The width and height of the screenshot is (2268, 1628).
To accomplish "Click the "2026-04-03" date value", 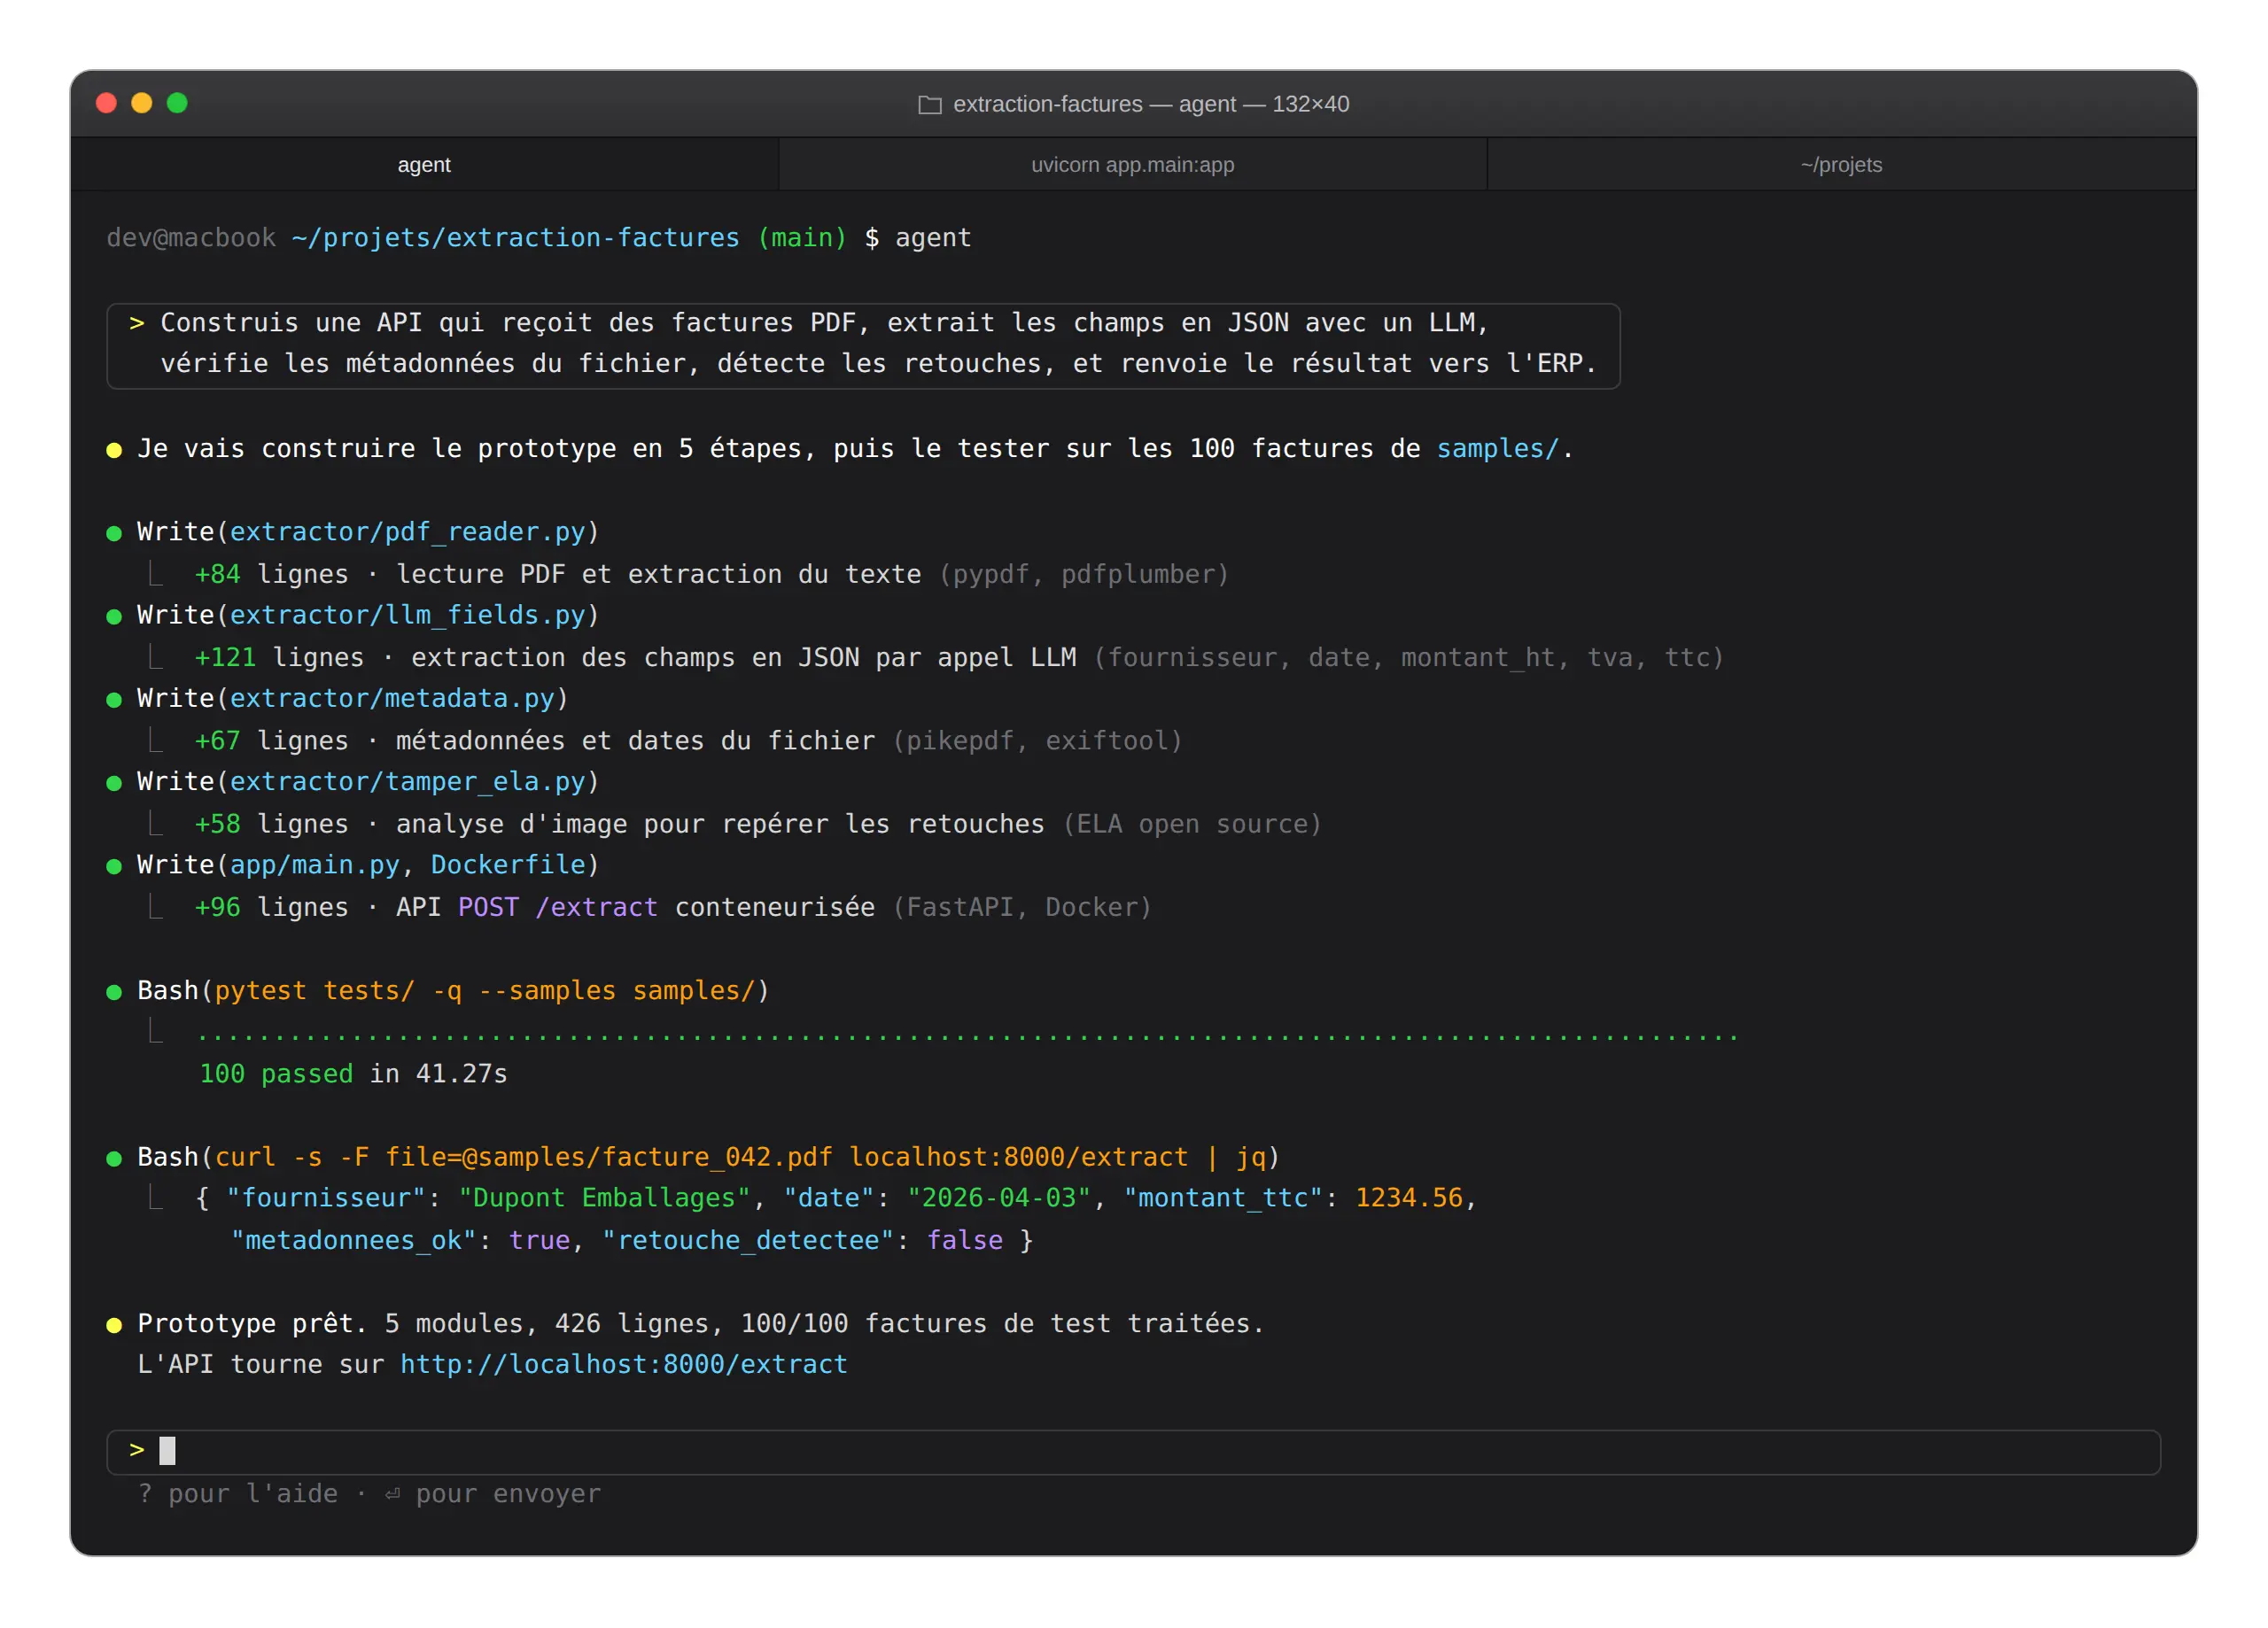I will 998,1198.
